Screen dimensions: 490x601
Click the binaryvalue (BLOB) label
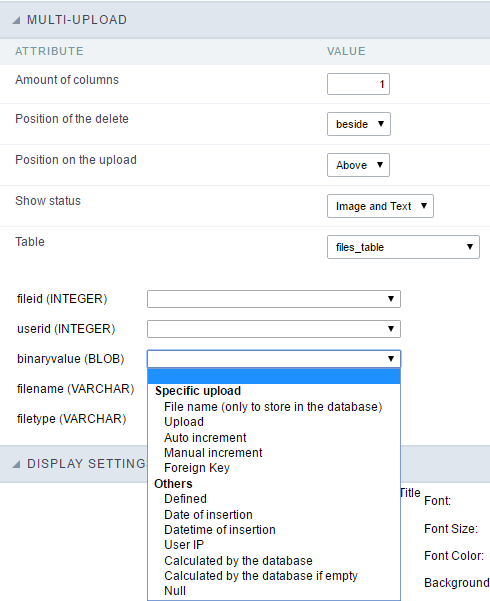[x=71, y=358]
